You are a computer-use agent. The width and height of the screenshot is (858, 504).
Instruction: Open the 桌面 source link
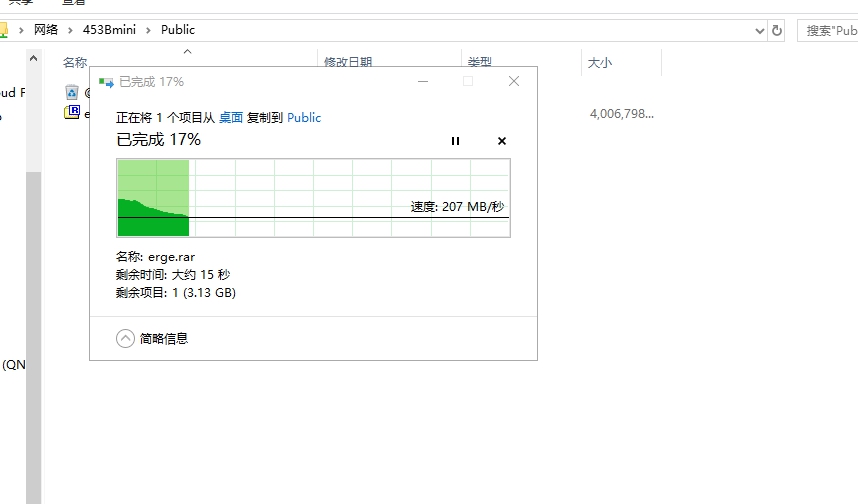tap(231, 118)
